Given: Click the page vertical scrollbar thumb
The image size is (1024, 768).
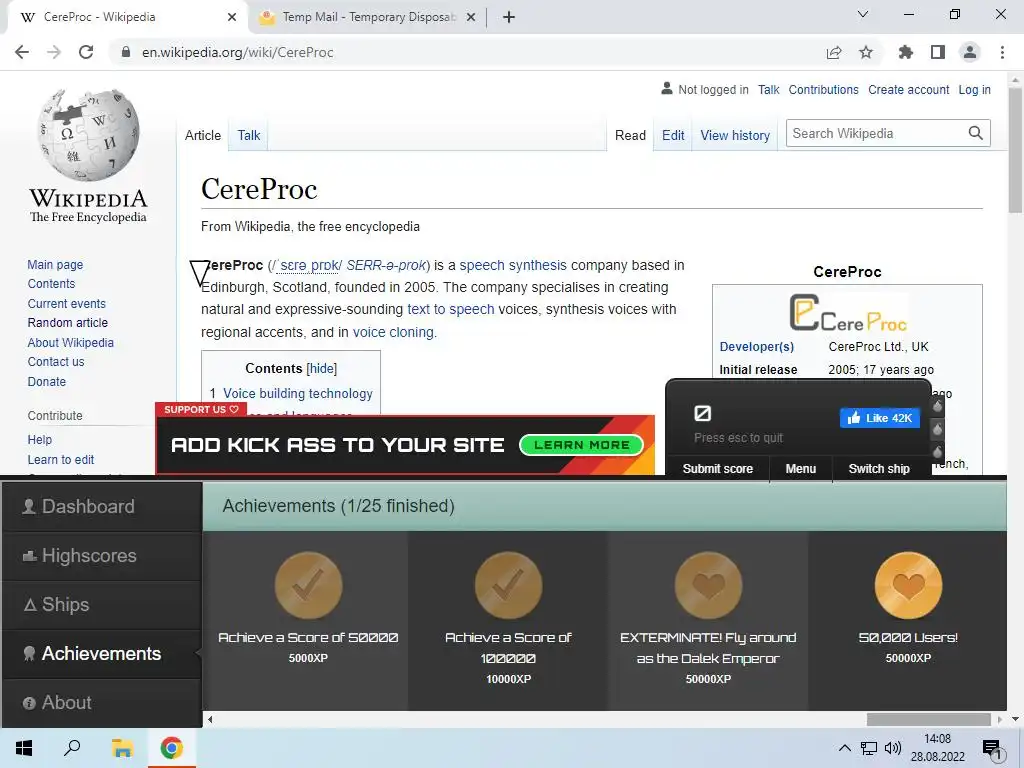Looking at the screenshot, I should click(1015, 150).
